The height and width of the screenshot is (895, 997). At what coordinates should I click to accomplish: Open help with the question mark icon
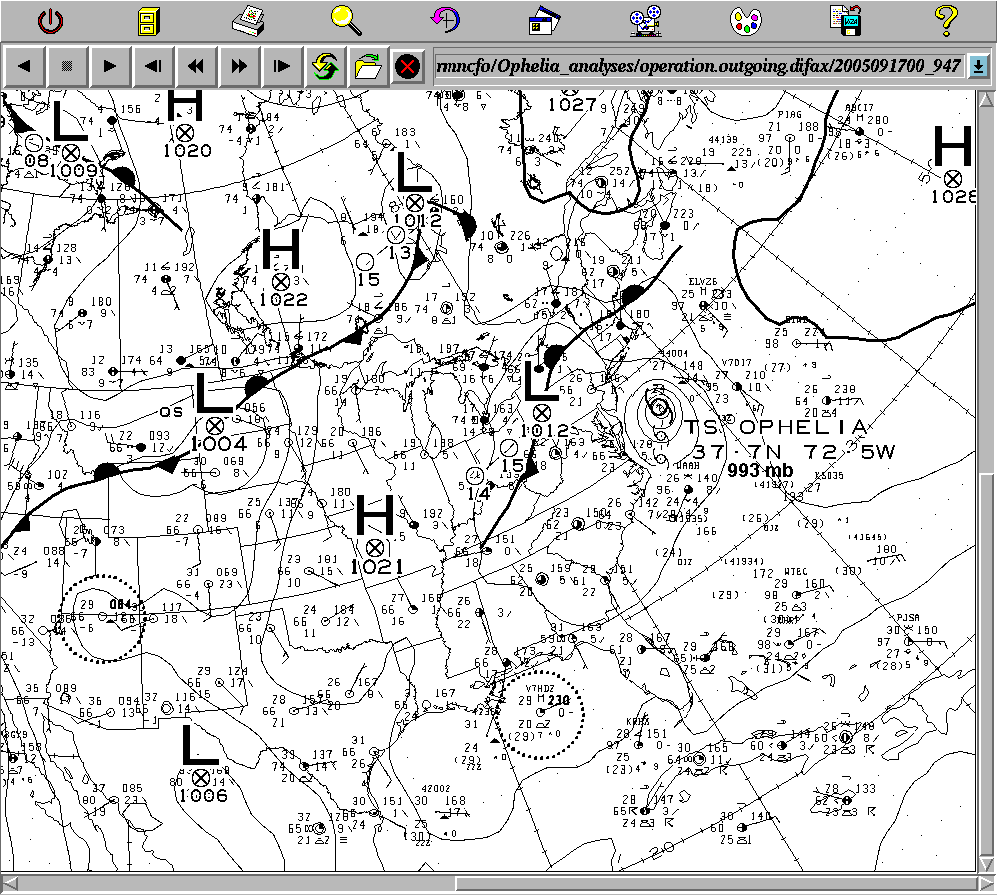[945, 19]
